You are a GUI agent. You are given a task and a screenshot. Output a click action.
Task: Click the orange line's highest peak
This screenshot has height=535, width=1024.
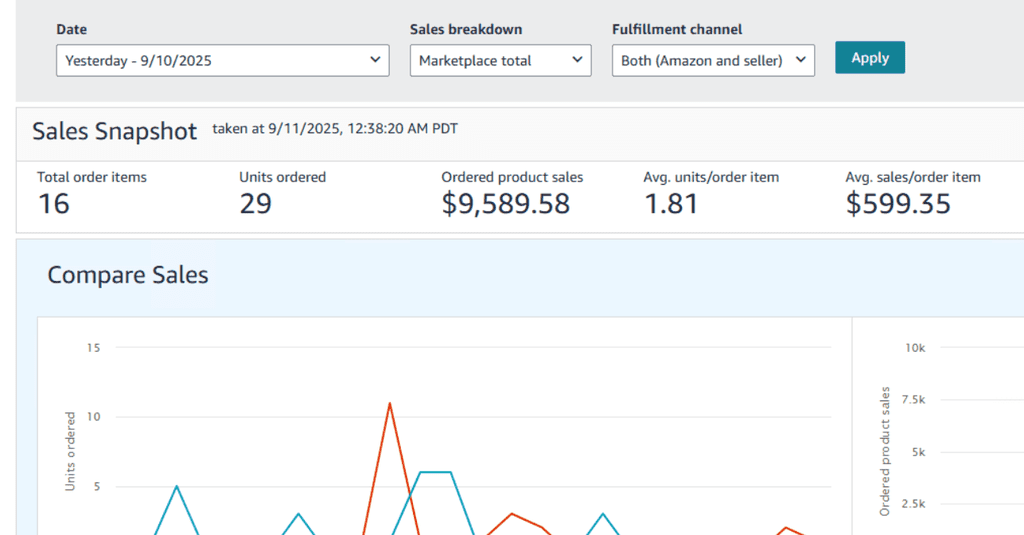click(389, 404)
